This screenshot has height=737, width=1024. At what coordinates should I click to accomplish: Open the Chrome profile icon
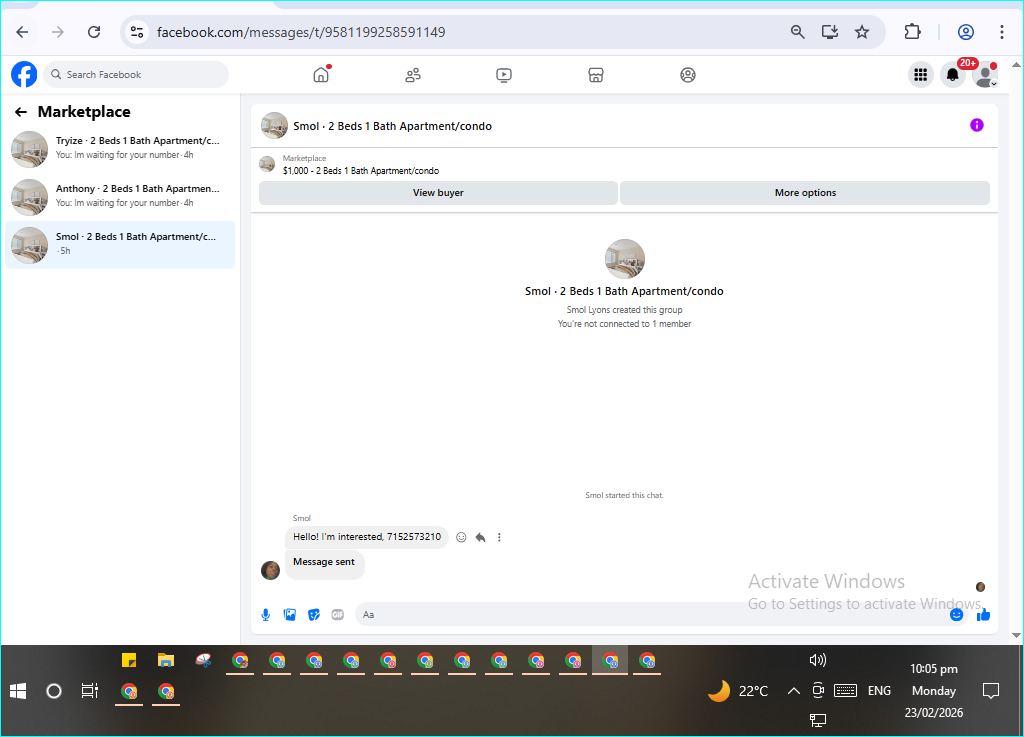pyautogui.click(x=966, y=32)
